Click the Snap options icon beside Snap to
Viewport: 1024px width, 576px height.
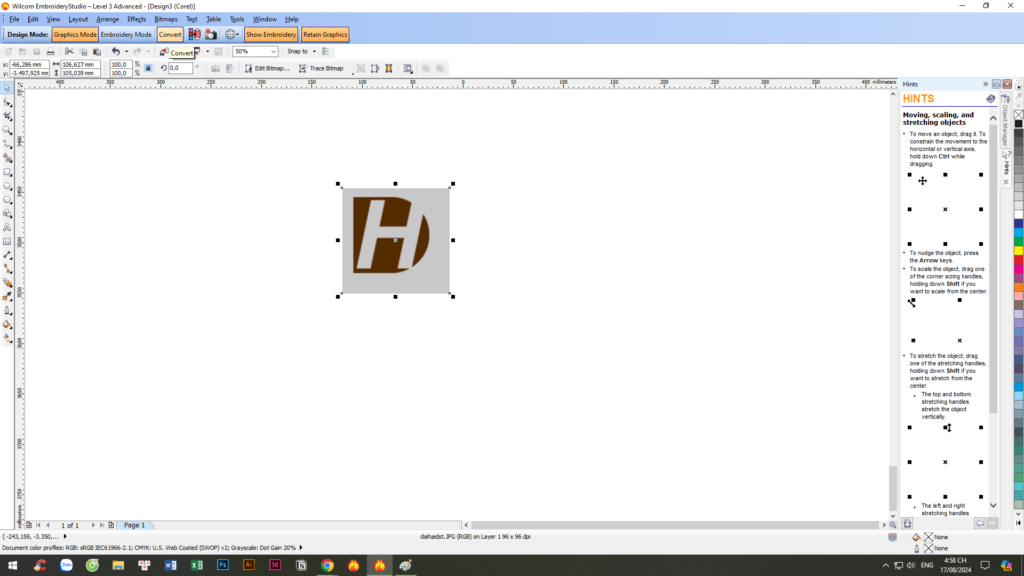pyautogui.click(x=325, y=52)
